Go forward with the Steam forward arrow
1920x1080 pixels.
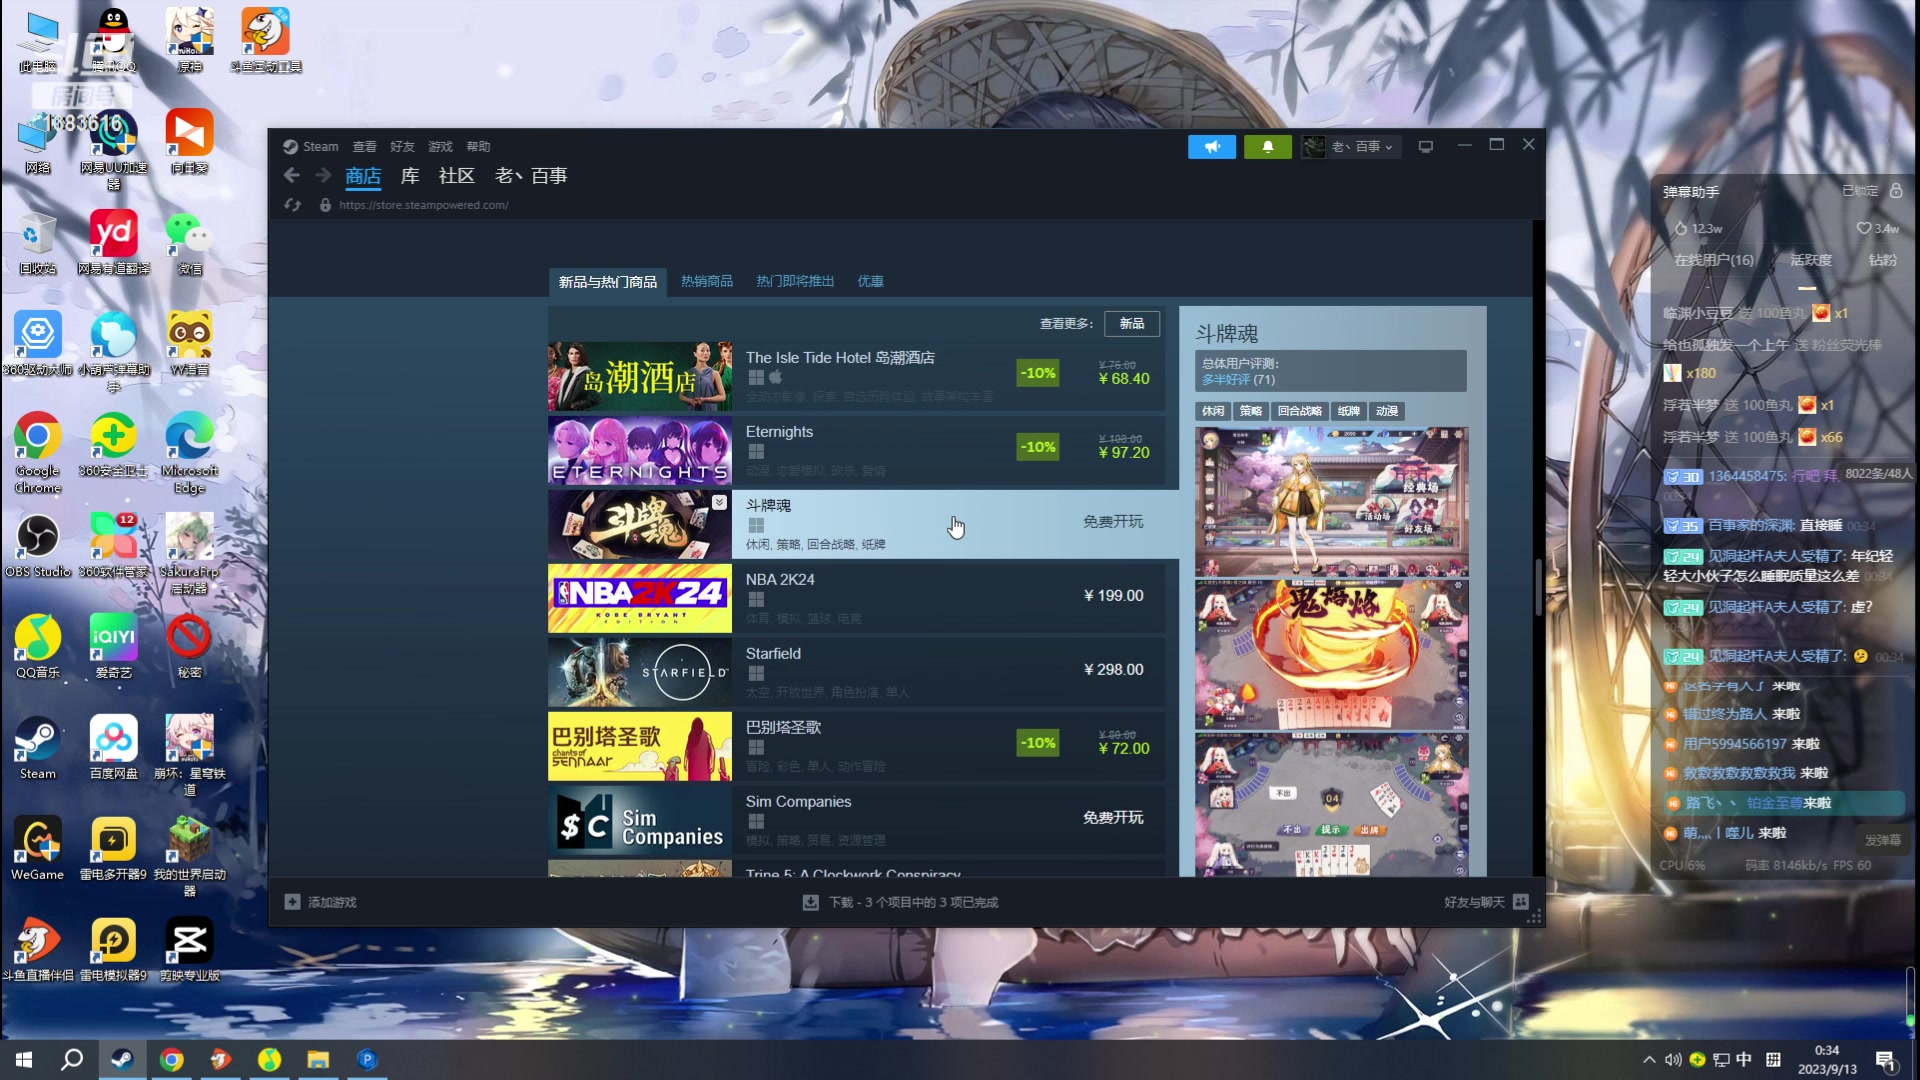[x=323, y=176]
